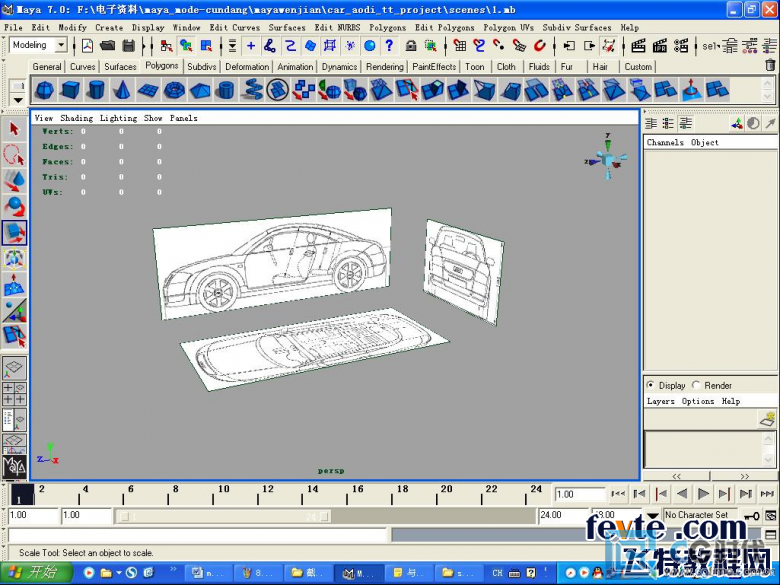Click the Open Scene folder icon
780x585 pixels.
pos(107,46)
